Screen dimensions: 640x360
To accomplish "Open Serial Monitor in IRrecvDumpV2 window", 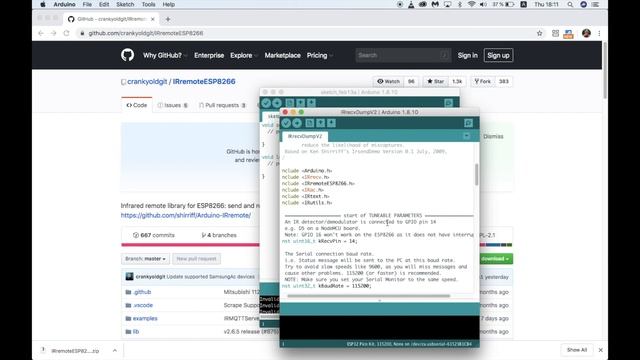I will (468, 123).
